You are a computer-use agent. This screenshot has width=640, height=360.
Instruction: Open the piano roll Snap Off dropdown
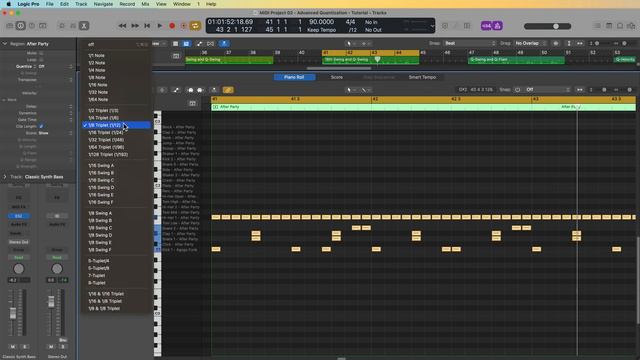pyautogui.click(x=547, y=90)
